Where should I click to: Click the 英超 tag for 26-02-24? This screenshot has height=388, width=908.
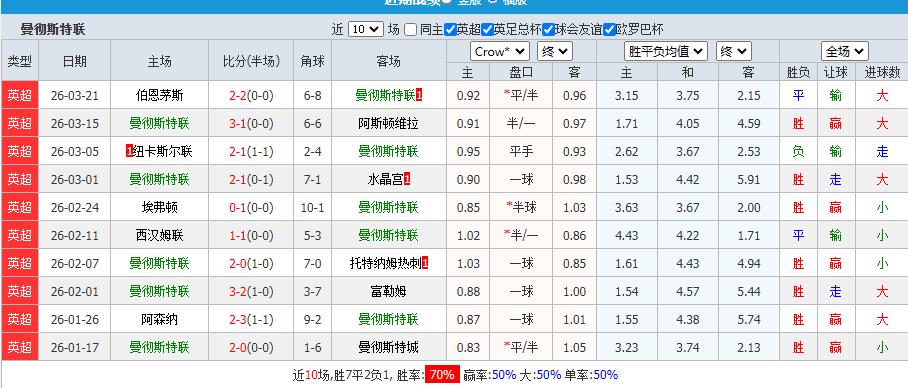tap(20, 207)
